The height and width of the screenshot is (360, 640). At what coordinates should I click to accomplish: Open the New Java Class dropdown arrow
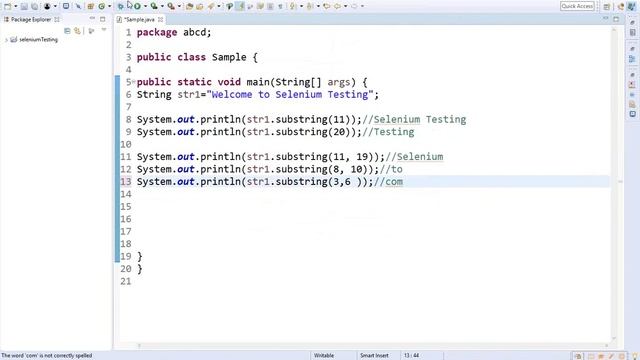(109, 6)
